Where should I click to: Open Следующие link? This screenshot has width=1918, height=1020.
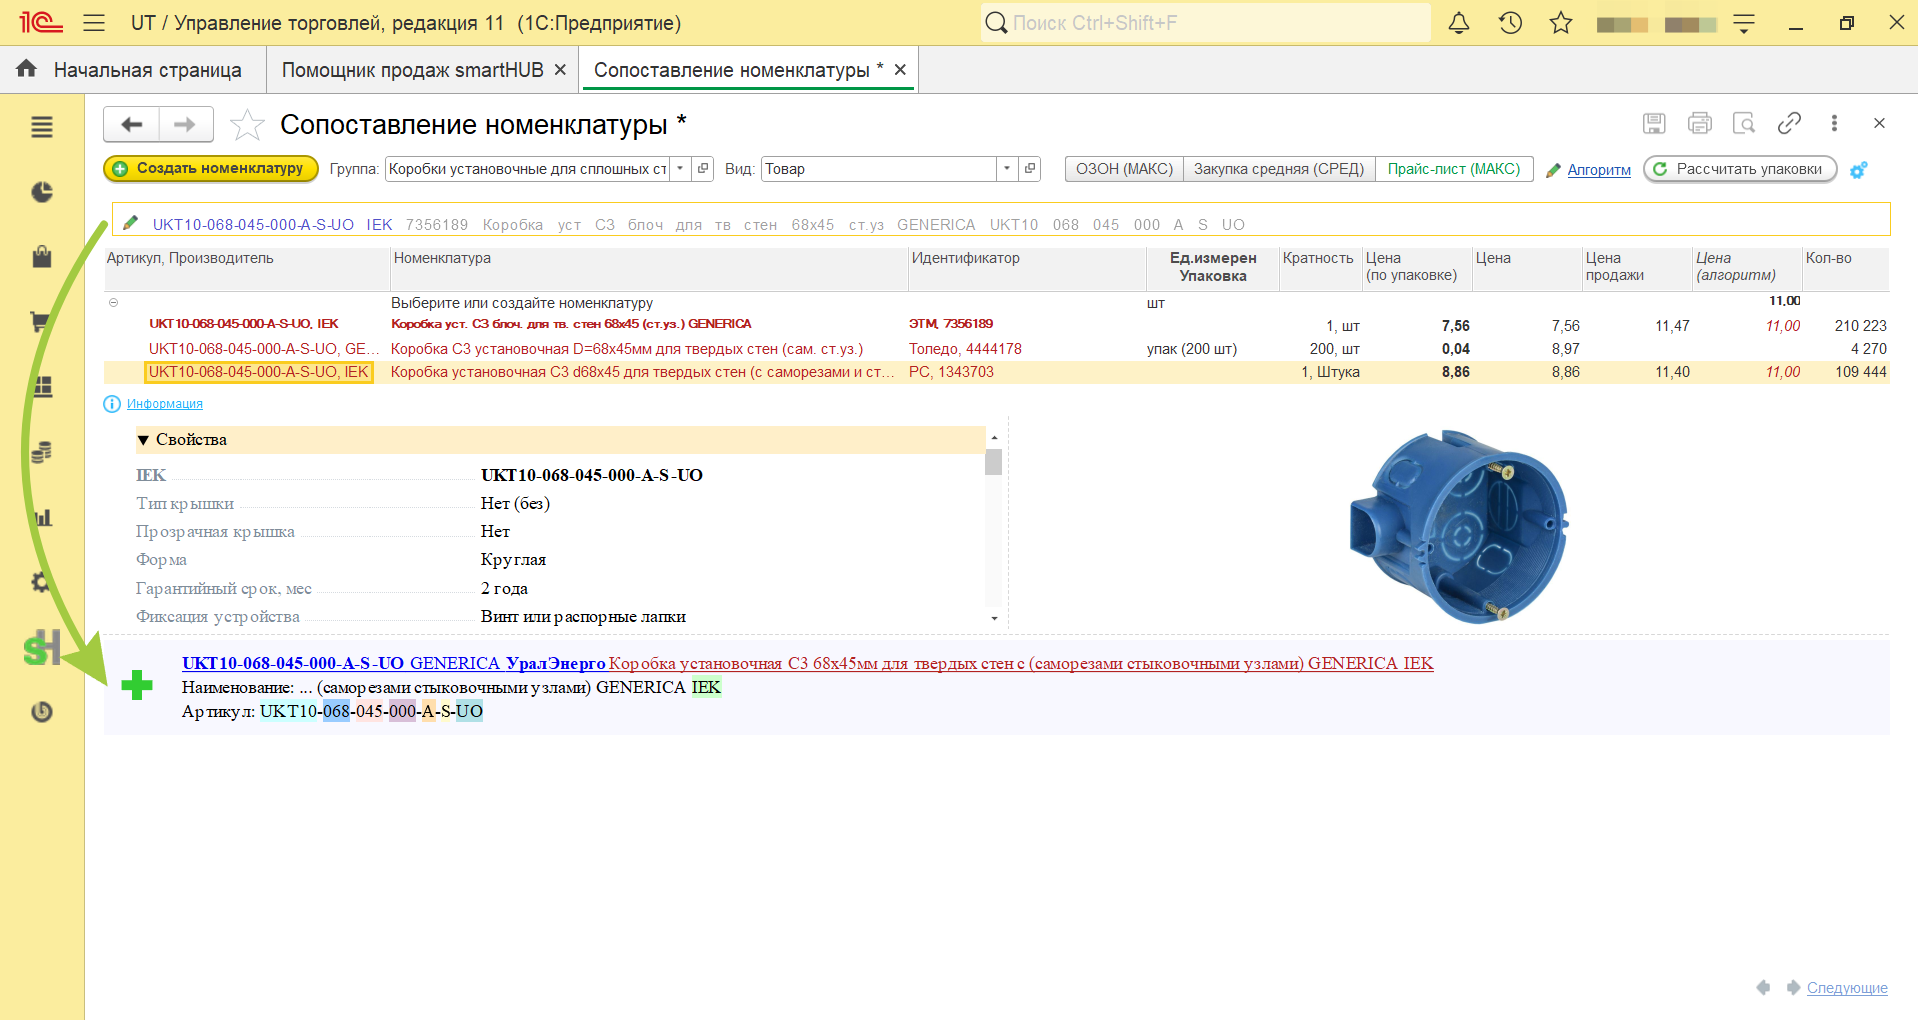click(x=1847, y=988)
